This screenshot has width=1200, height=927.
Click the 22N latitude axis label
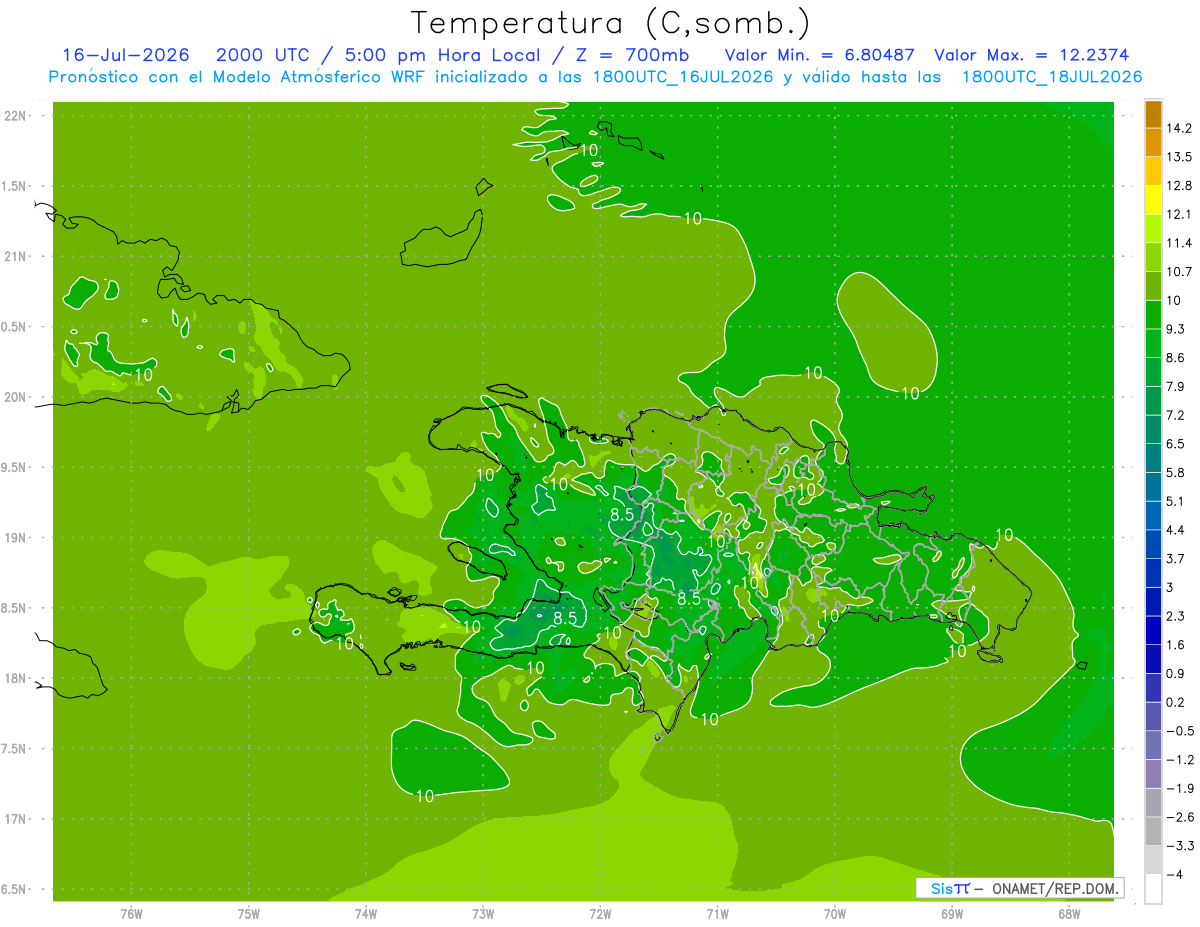tap(17, 115)
